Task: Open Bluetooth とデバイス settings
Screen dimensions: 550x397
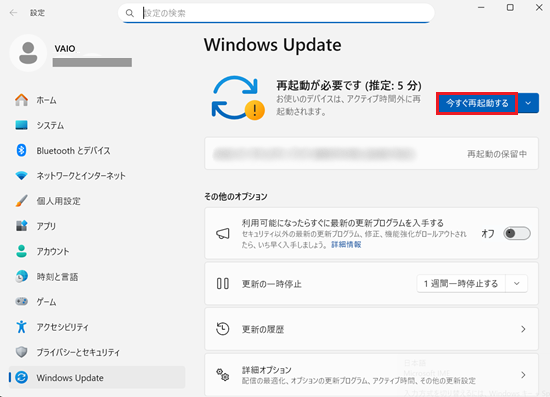Action: [x=97, y=150]
